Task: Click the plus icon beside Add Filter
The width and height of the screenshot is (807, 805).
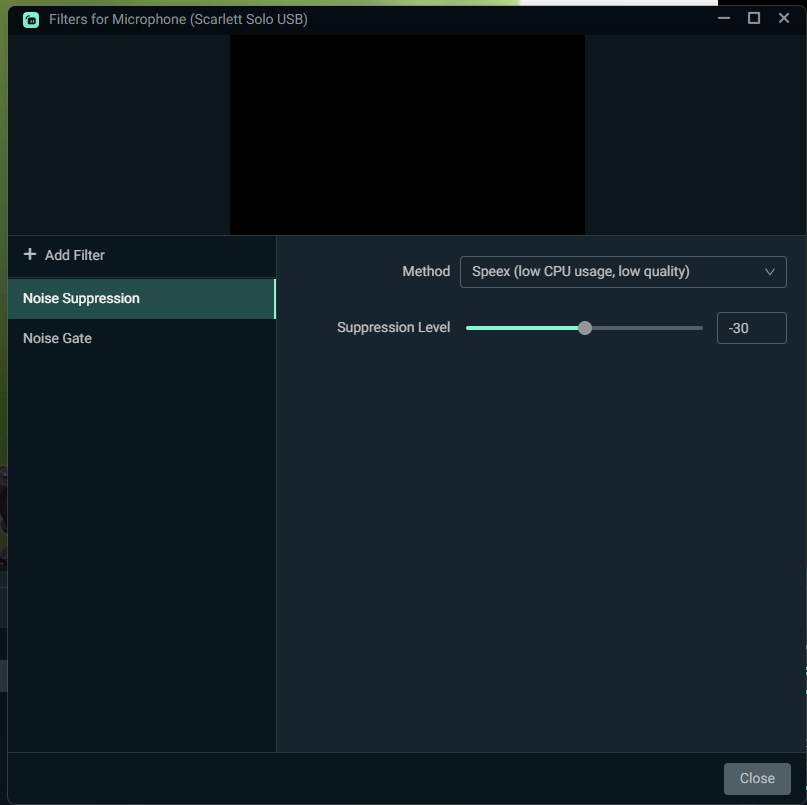Action: (29, 255)
